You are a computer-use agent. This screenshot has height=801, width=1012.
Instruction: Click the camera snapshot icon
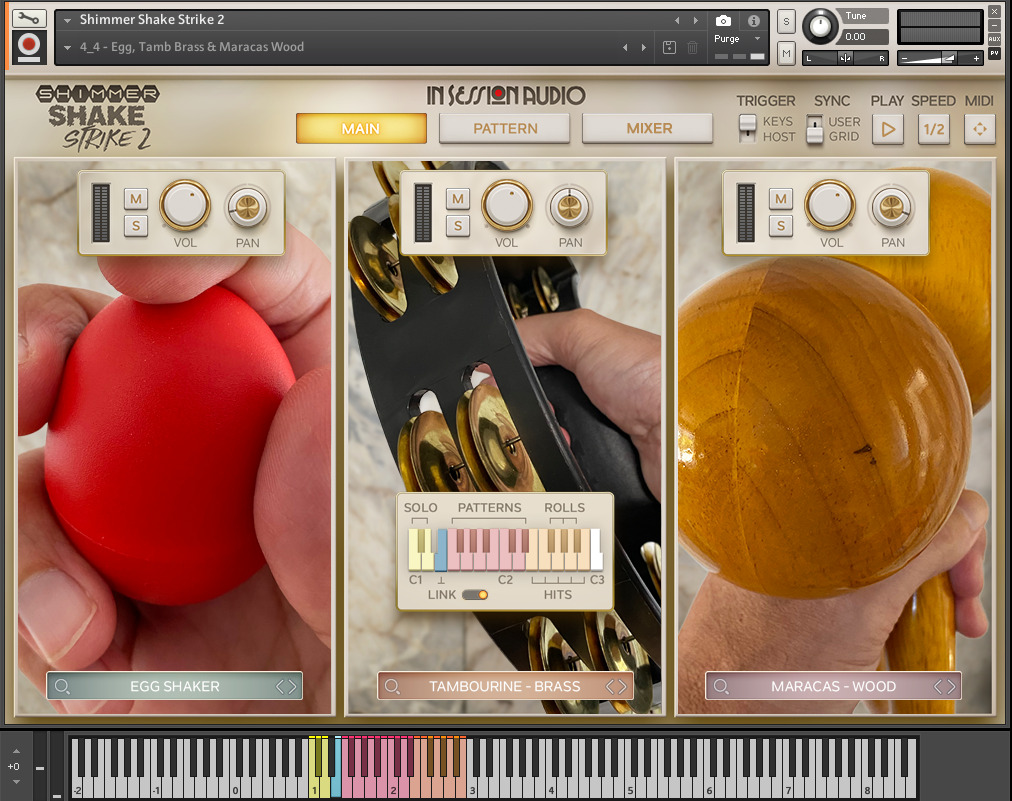click(x=723, y=21)
